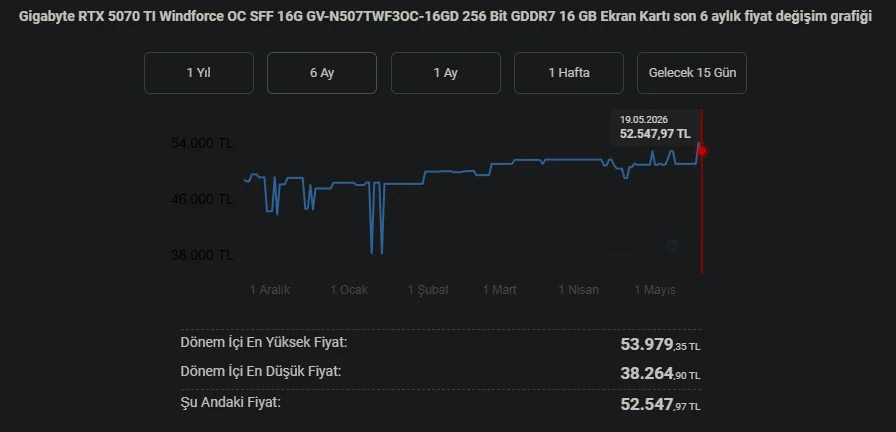Click the Şu Andaki Fiyat label
Viewport: 896px width, 432px height.
click(x=231, y=402)
